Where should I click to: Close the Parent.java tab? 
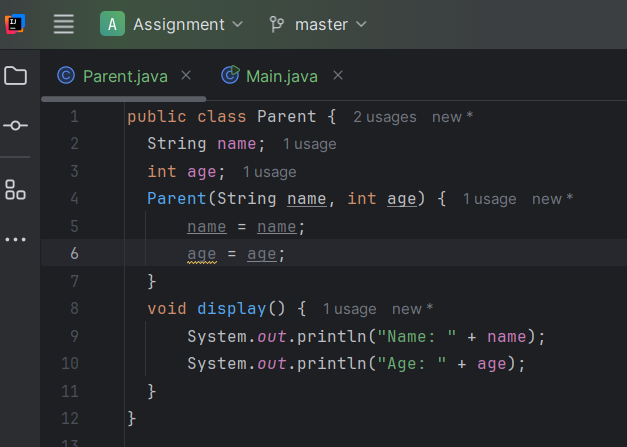coord(186,75)
